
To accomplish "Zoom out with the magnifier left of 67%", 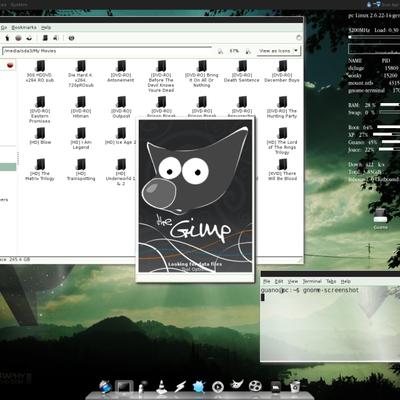I will tap(220, 51).
